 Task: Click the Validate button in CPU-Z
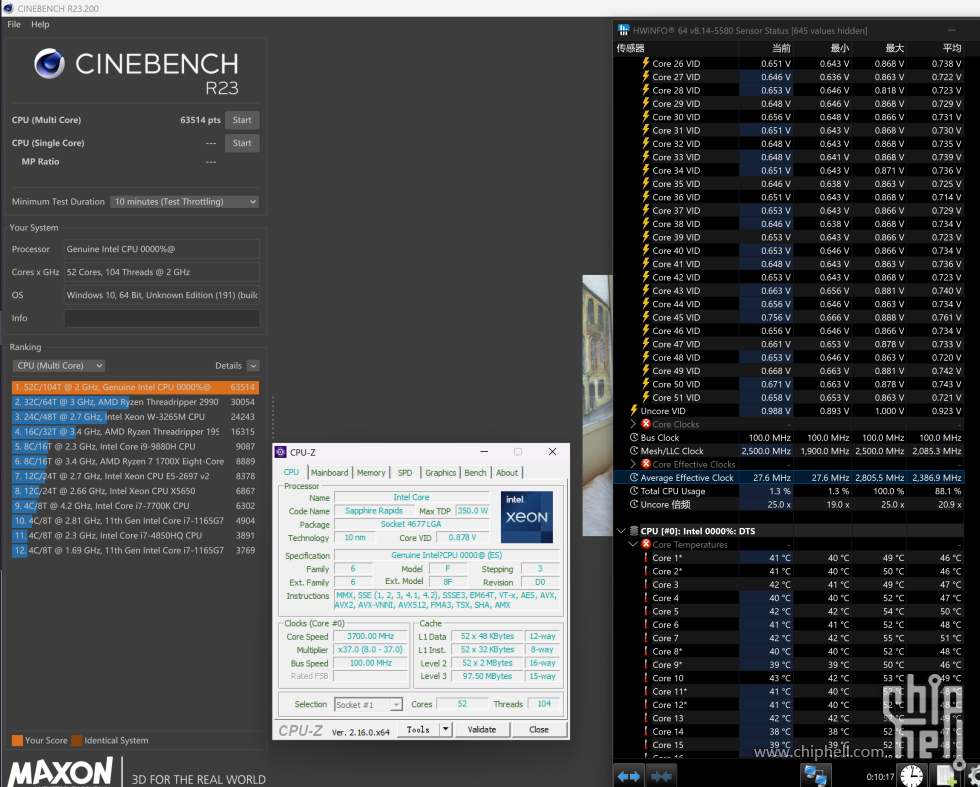[481, 729]
